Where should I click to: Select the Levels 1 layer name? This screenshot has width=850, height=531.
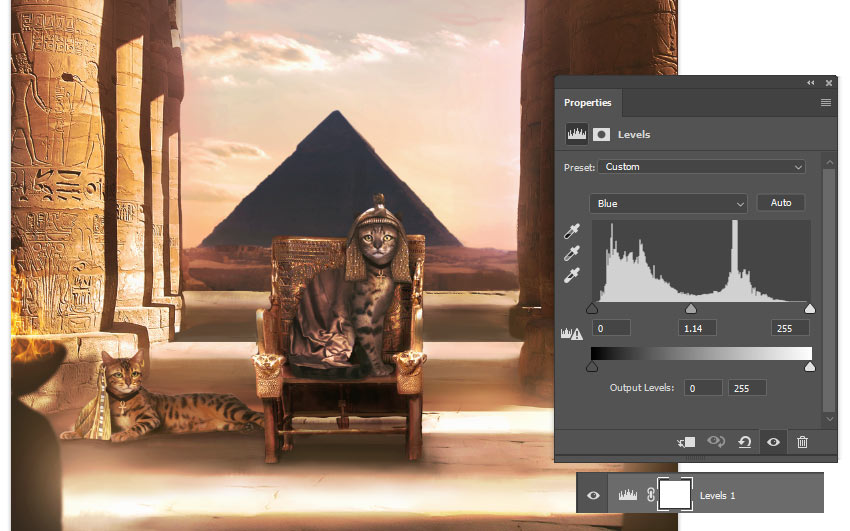coord(717,495)
